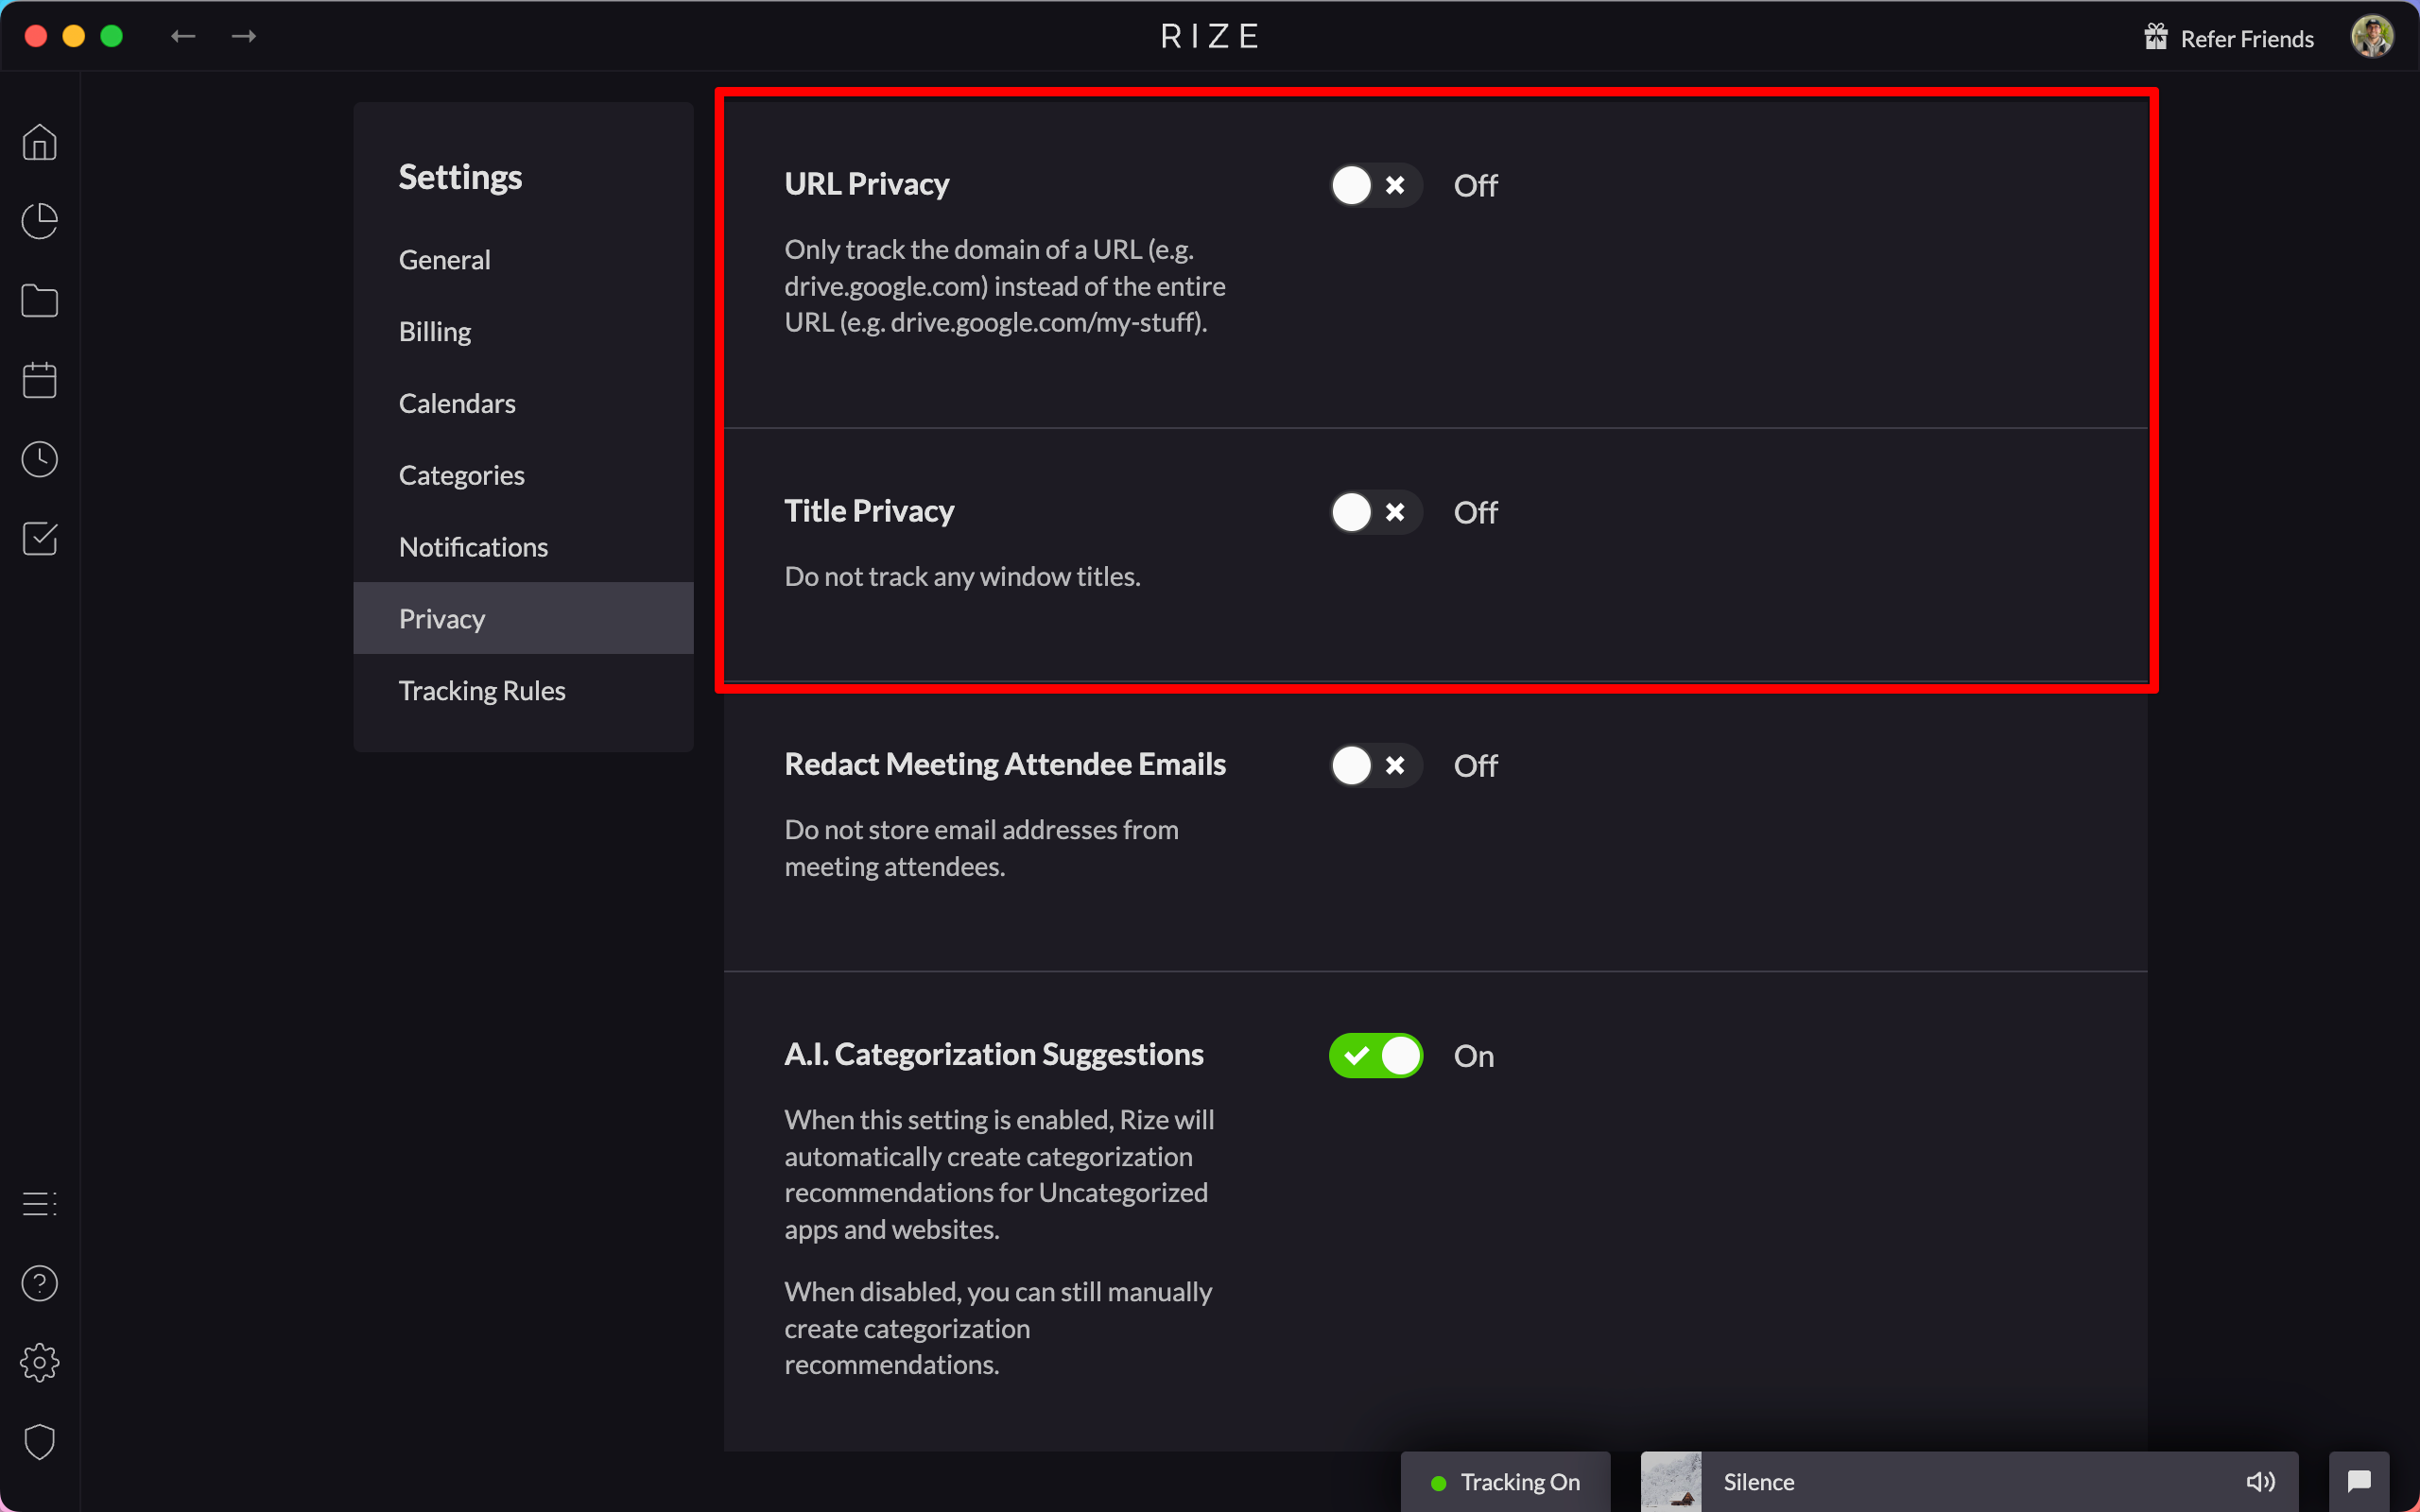Viewport: 2420px width, 1512px height.
Task: Open the folder projects icon
Action: 40,300
